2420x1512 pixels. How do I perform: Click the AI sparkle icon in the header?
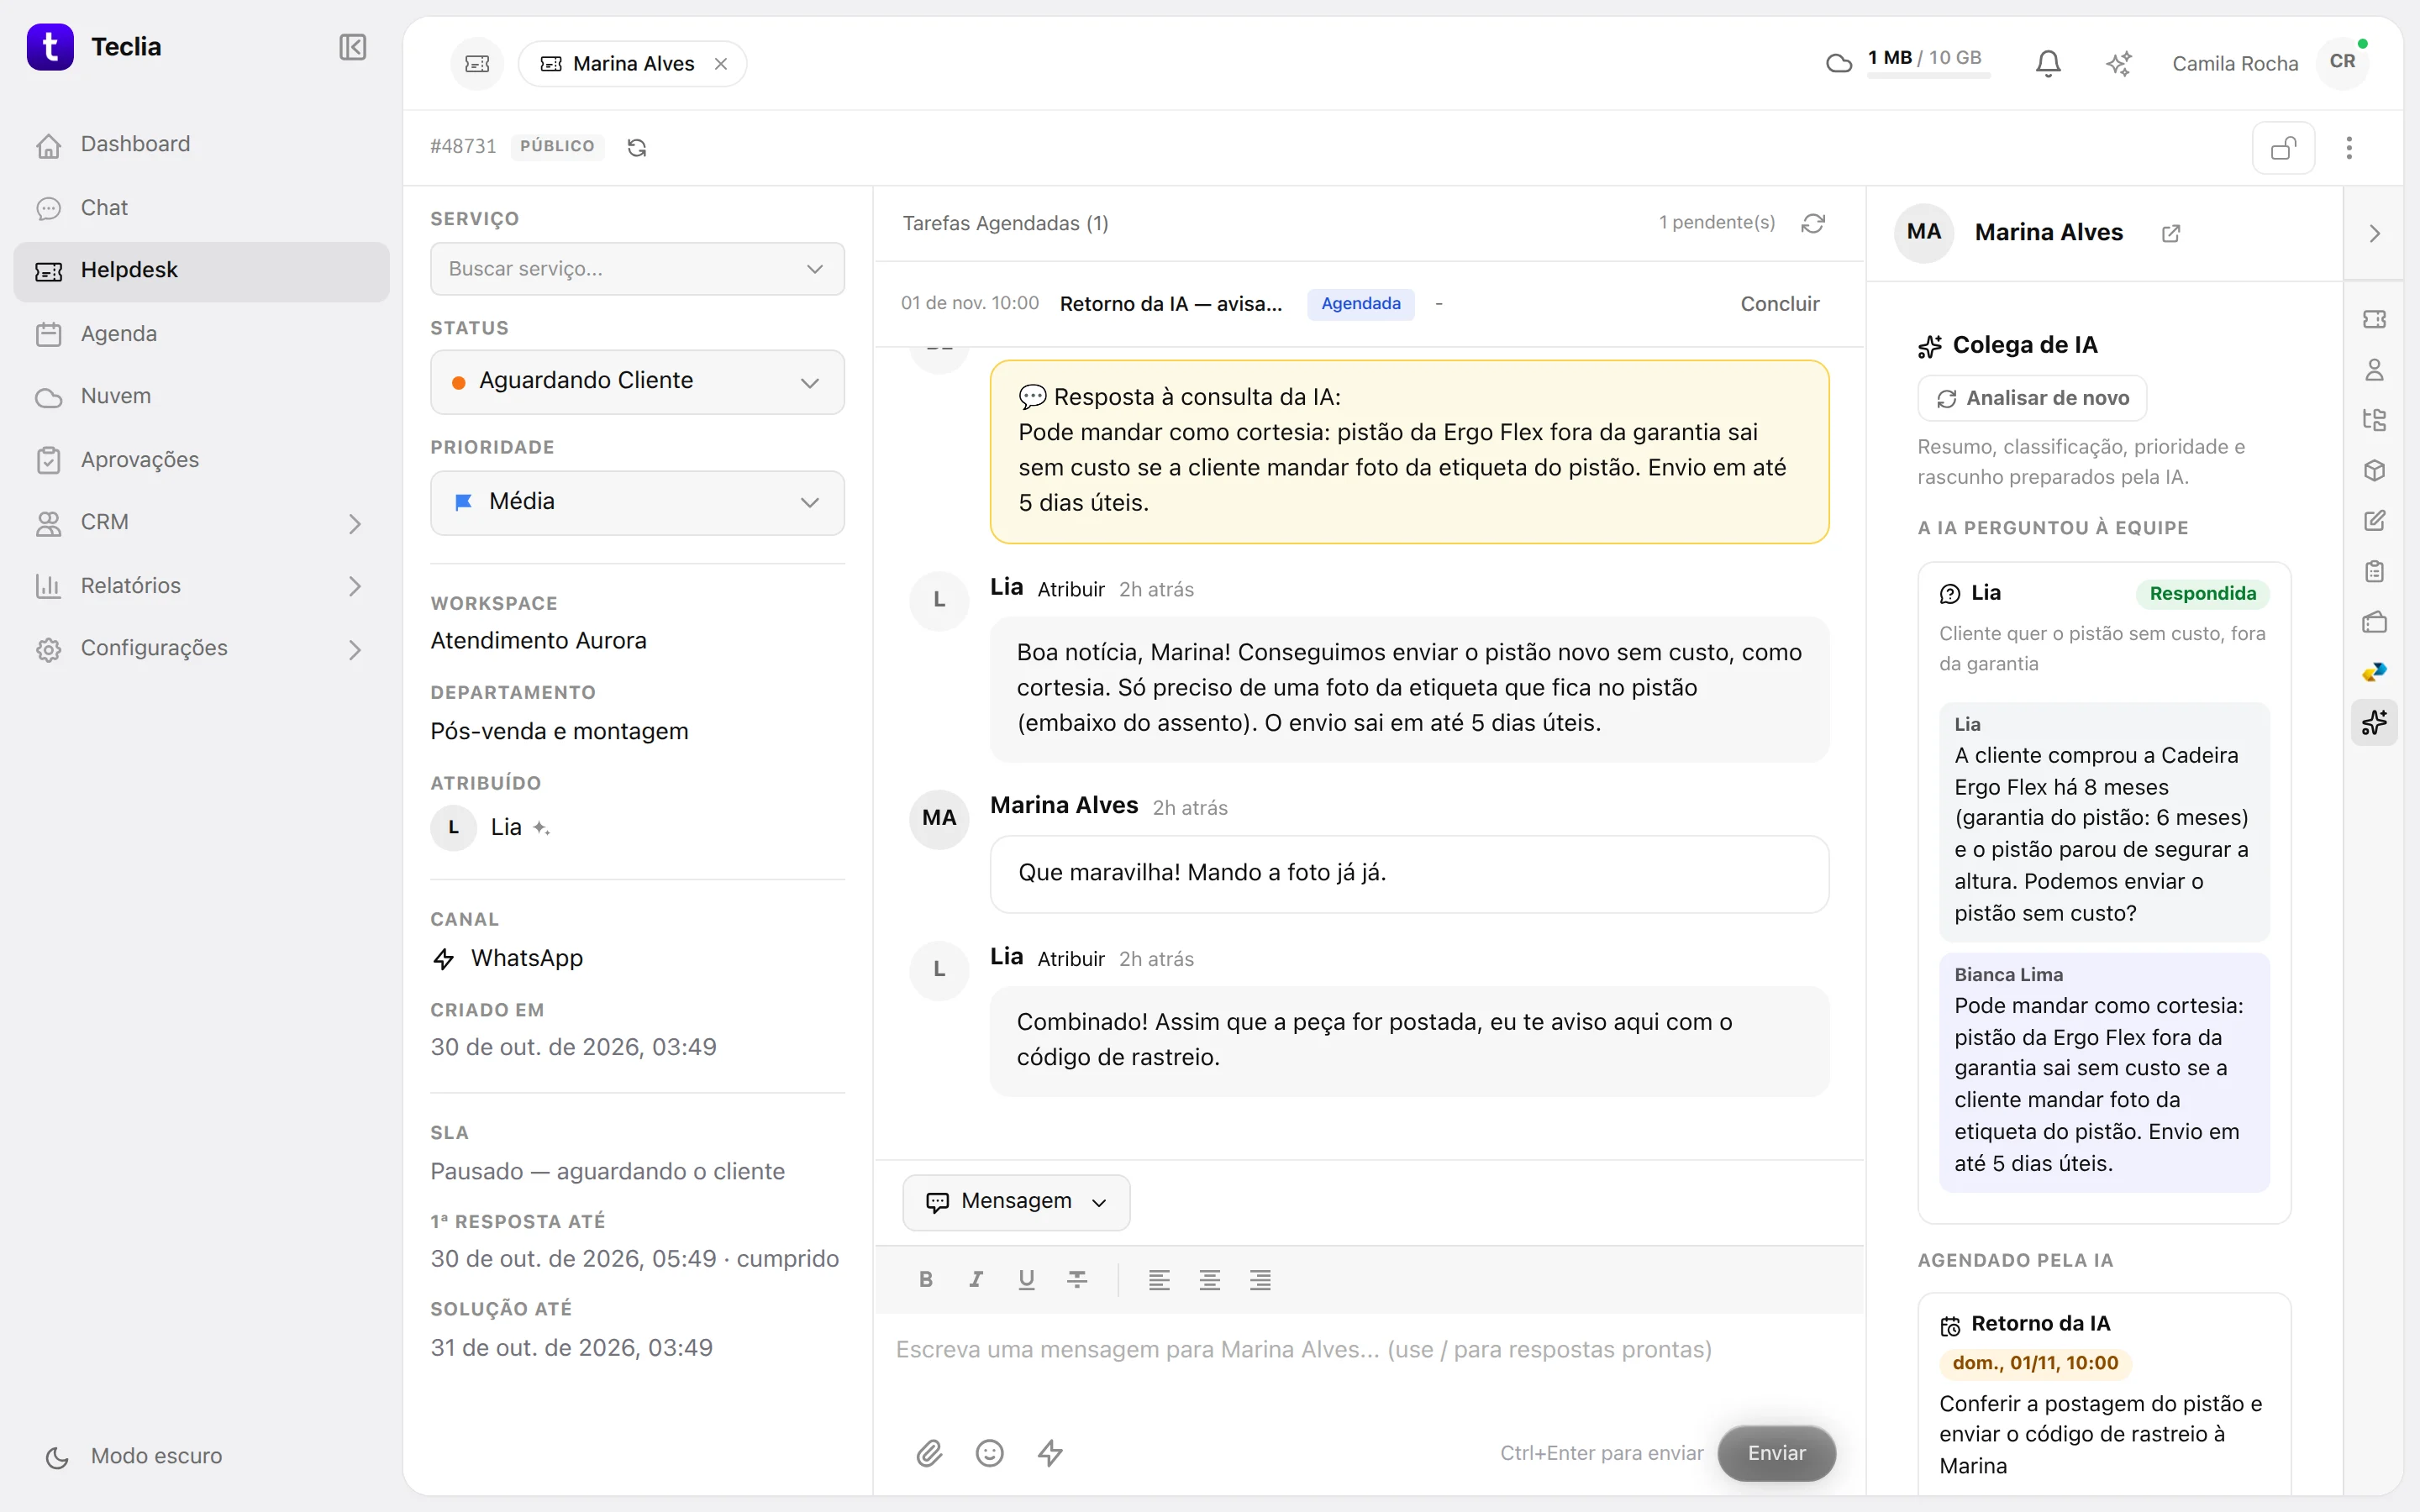2118,64
